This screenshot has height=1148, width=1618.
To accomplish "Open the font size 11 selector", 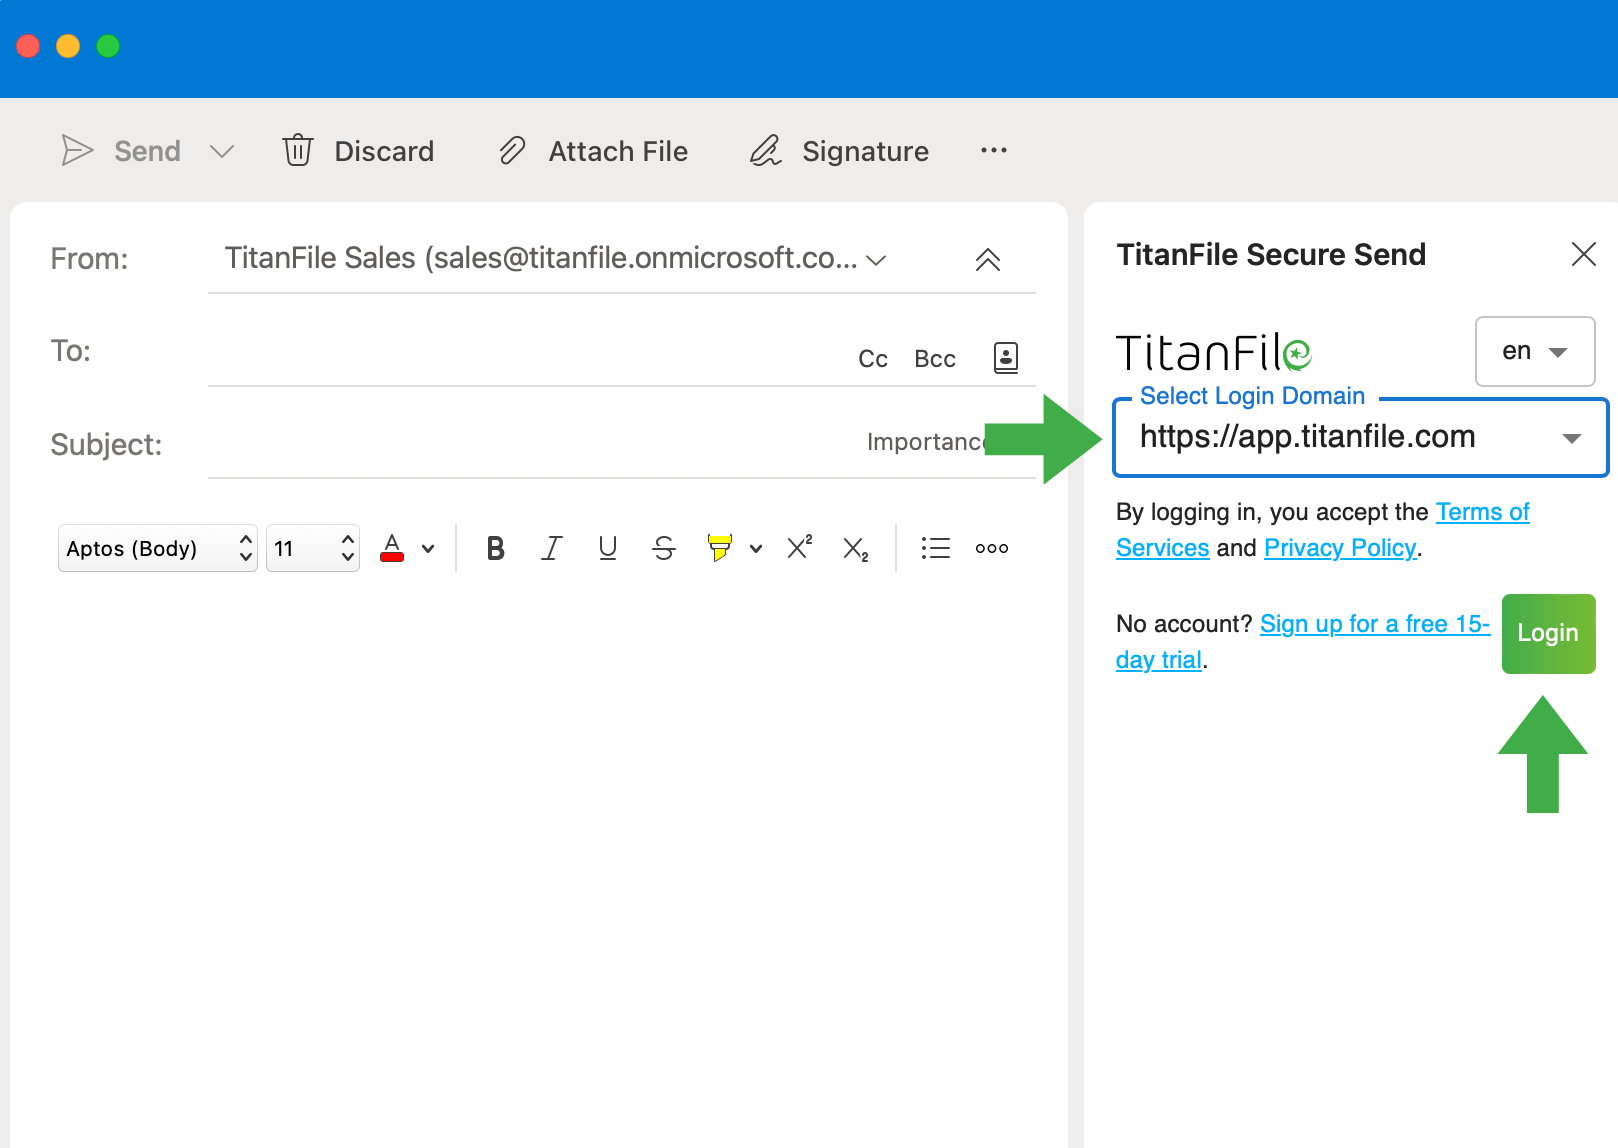I will pyautogui.click(x=313, y=548).
